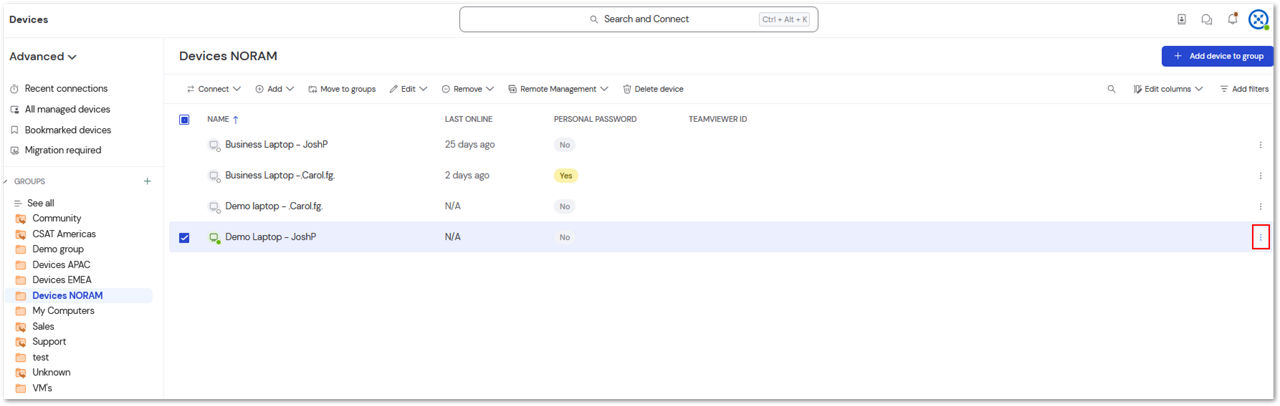Click the device icon of Demo laptop - .Carol.fg.

point(214,207)
